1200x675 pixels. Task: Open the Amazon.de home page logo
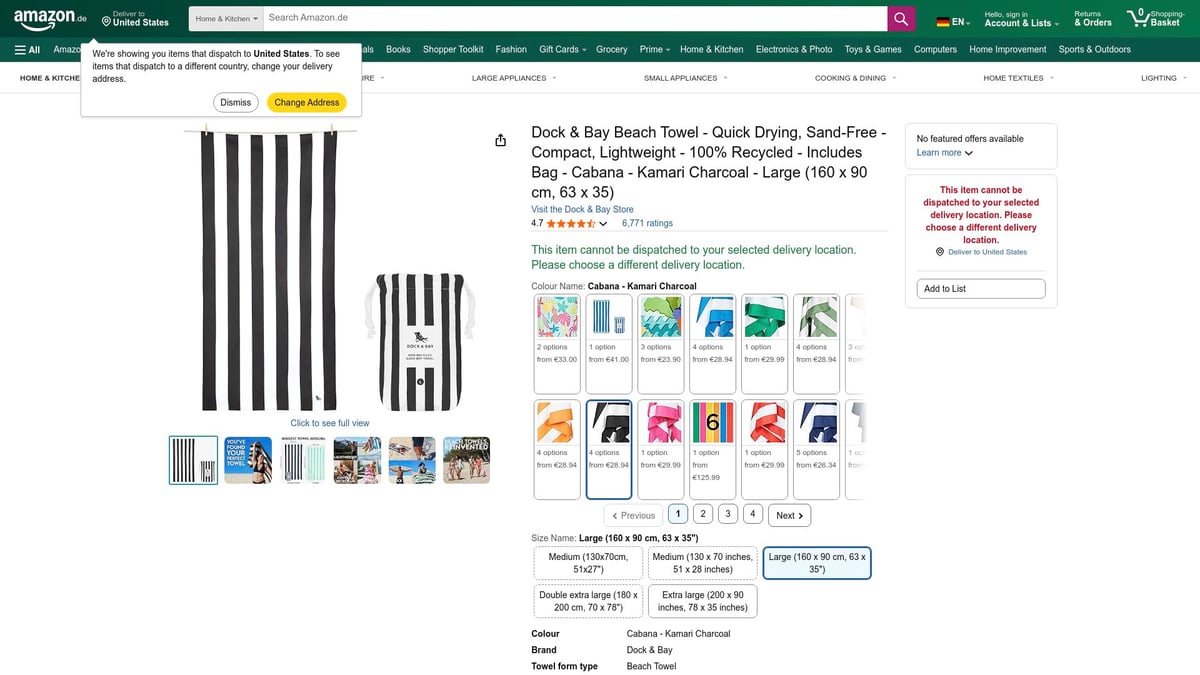(x=48, y=17)
